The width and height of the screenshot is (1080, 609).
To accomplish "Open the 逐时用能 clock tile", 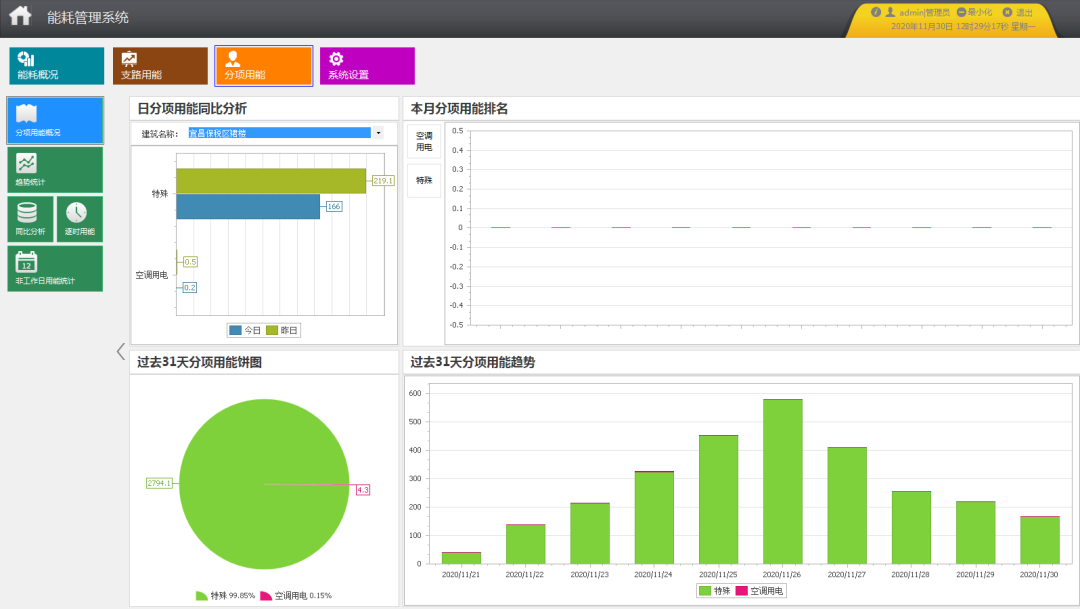I will pos(80,219).
